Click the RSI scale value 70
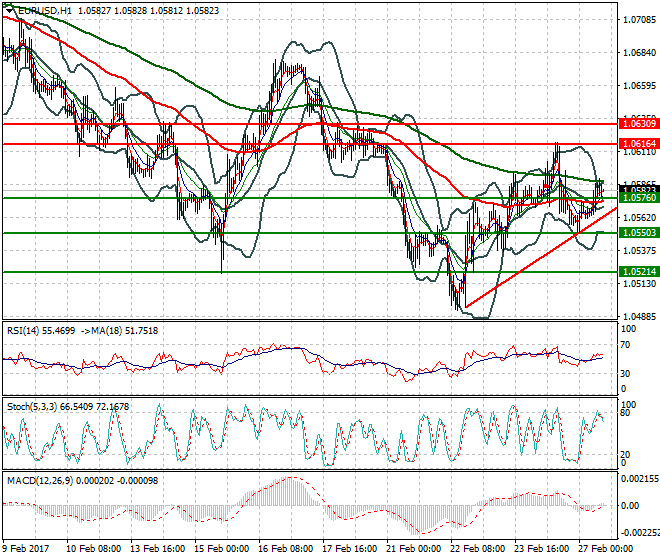The width and height of the screenshot is (660, 560). (x=625, y=345)
